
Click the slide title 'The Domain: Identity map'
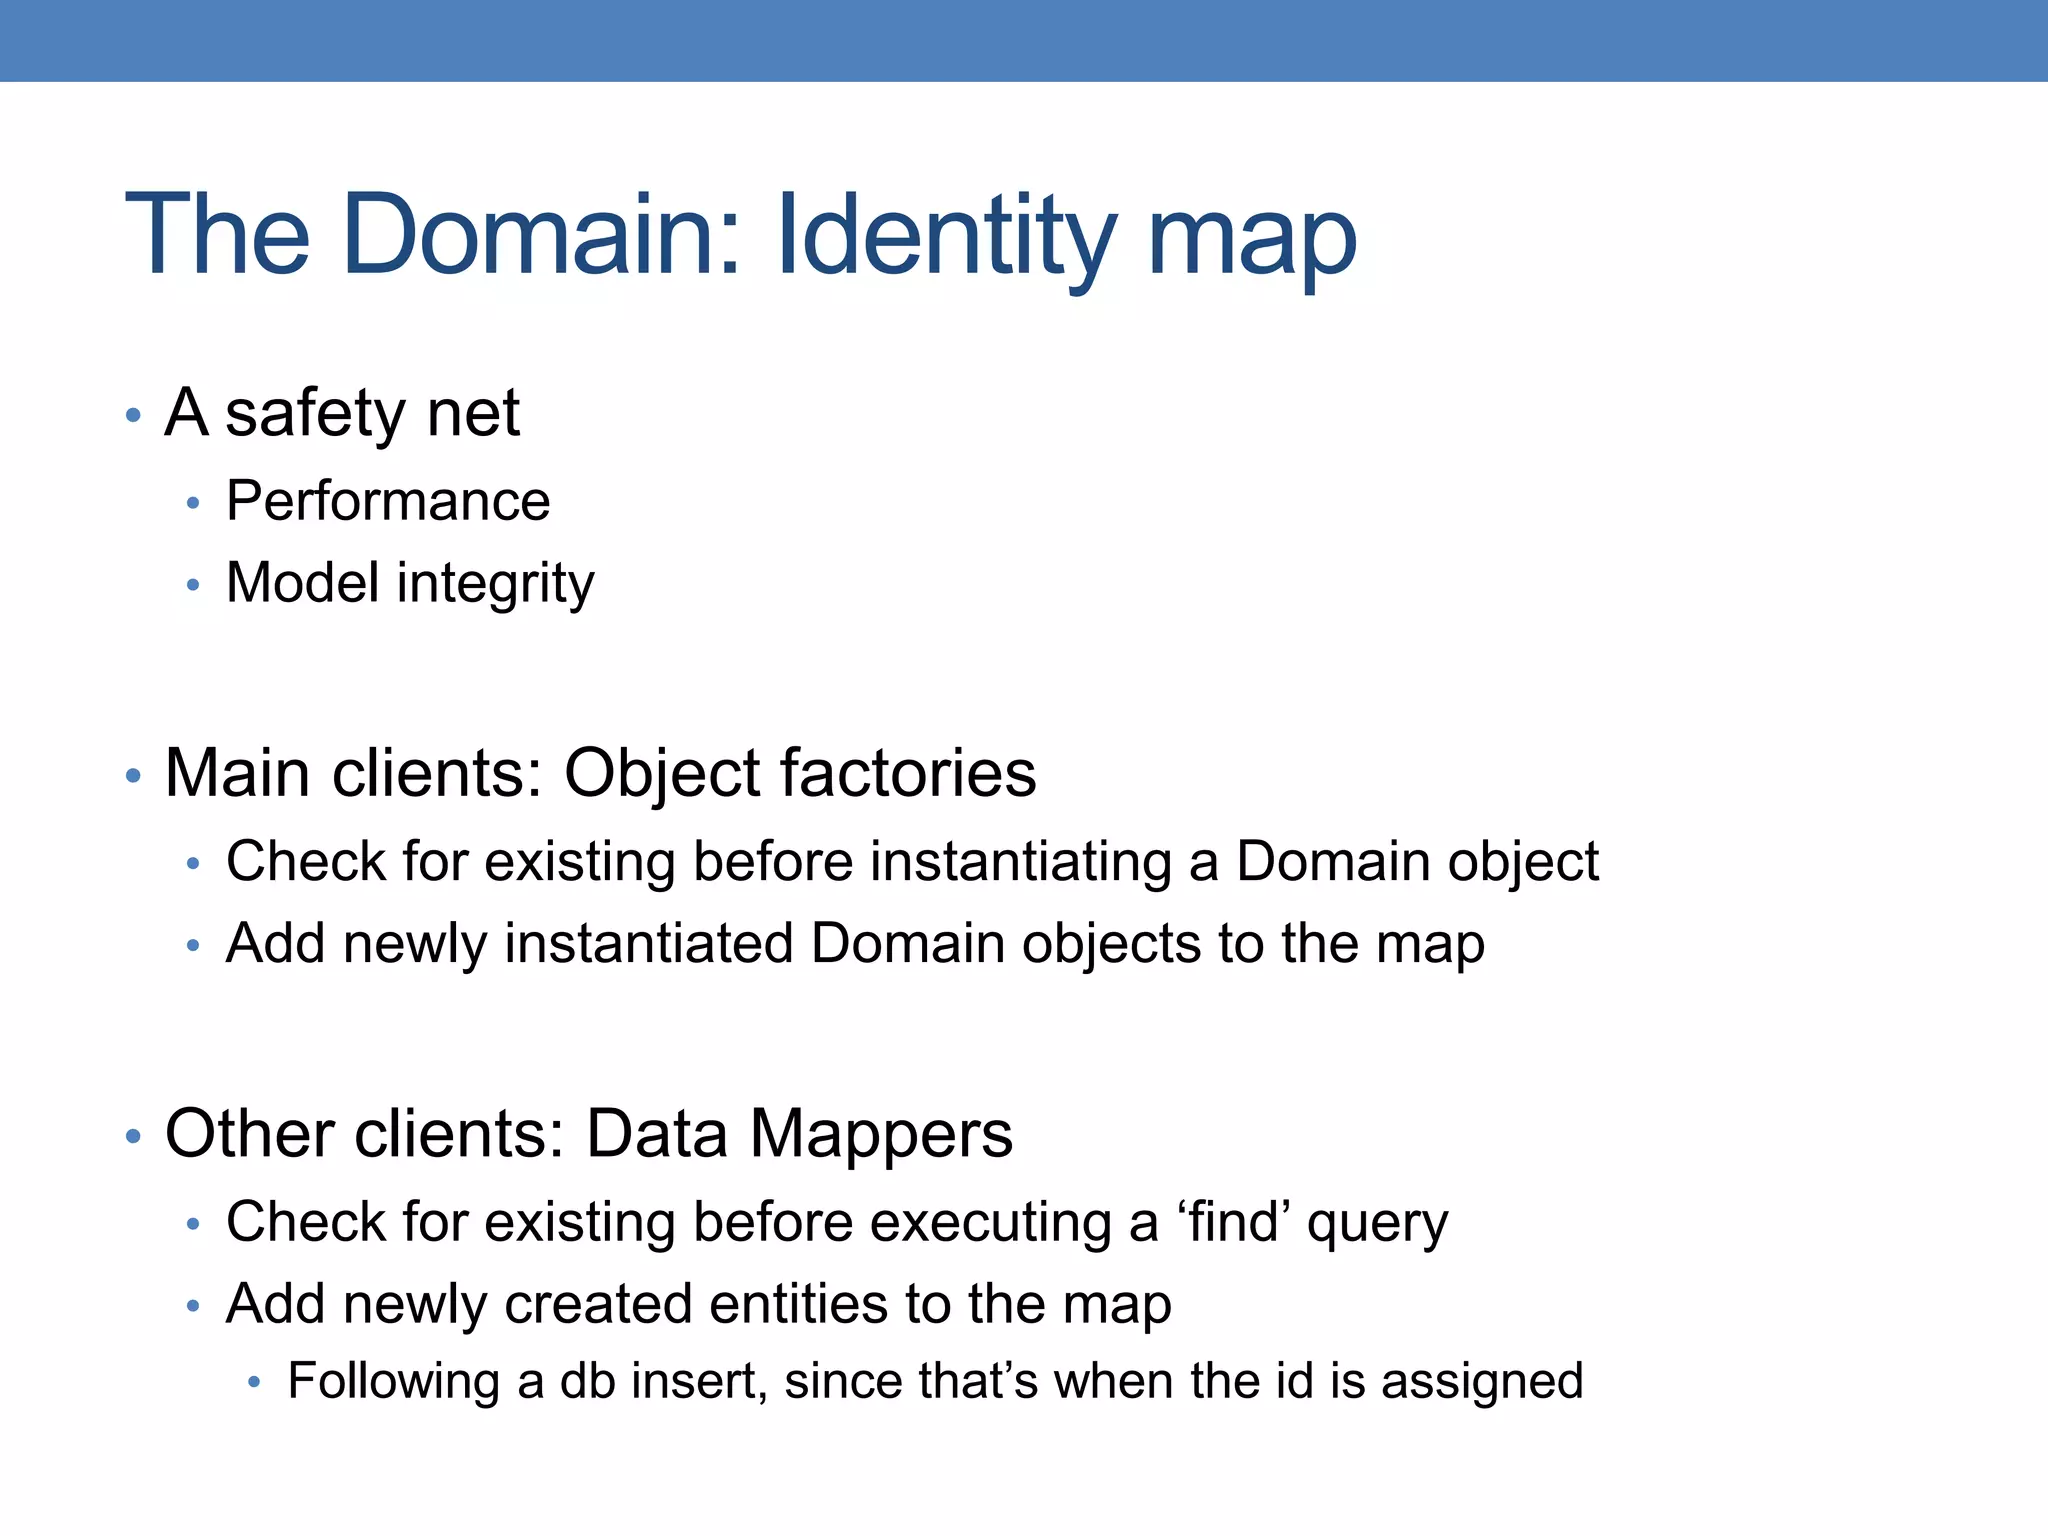pos(740,235)
